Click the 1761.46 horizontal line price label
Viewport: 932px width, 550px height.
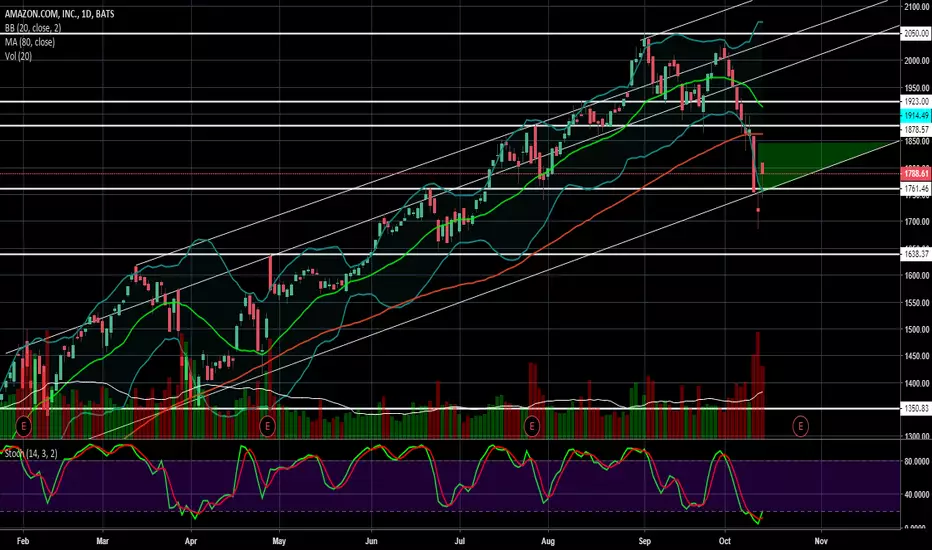point(916,189)
